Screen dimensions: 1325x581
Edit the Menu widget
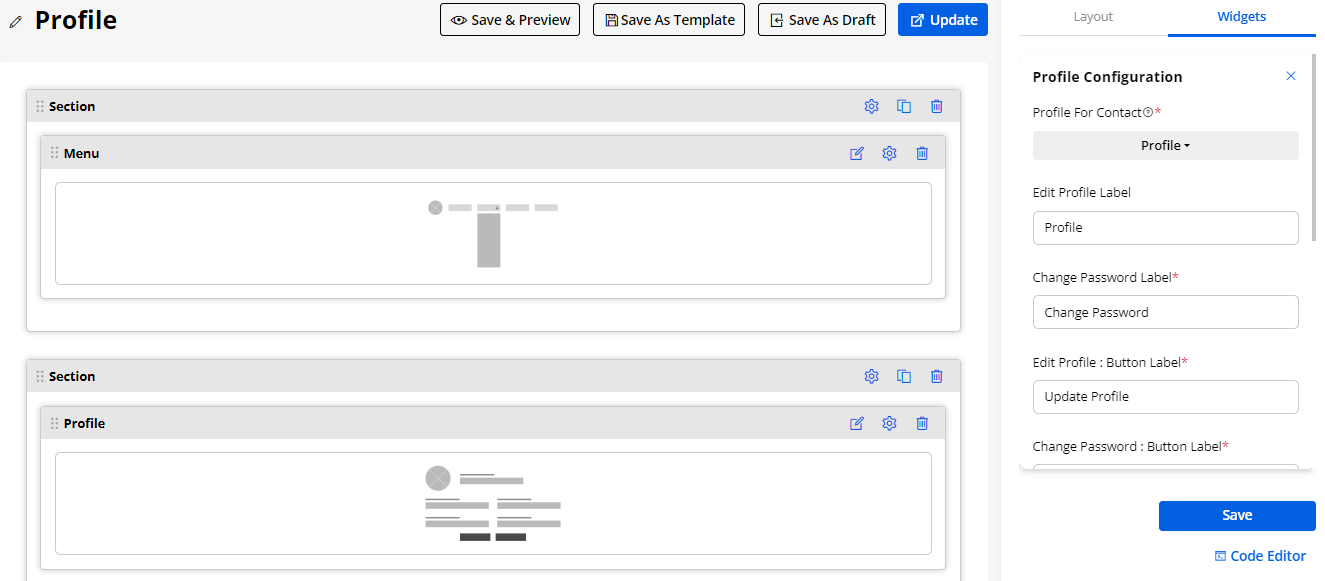[857, 153]
